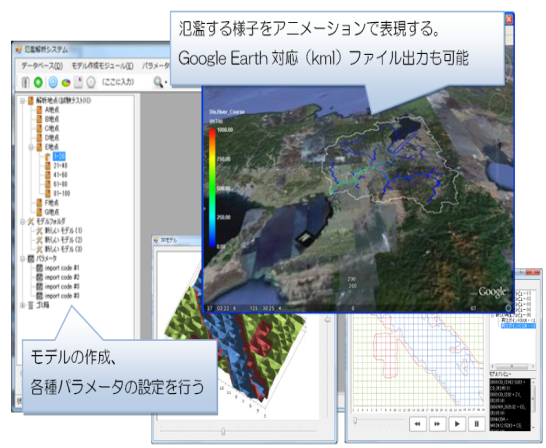Click the fast-forward button in animation window
Screen dimensions: 546x448
[x=437, y=424]
